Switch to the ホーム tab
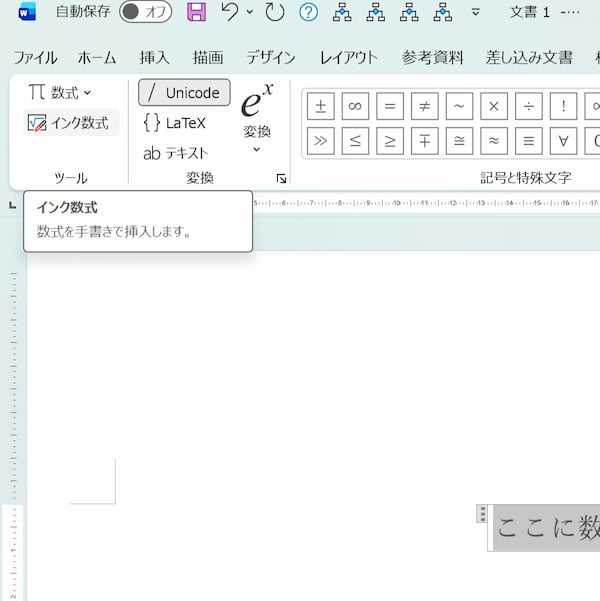This screenshot has width=600, height=601. tap(97, 57)
